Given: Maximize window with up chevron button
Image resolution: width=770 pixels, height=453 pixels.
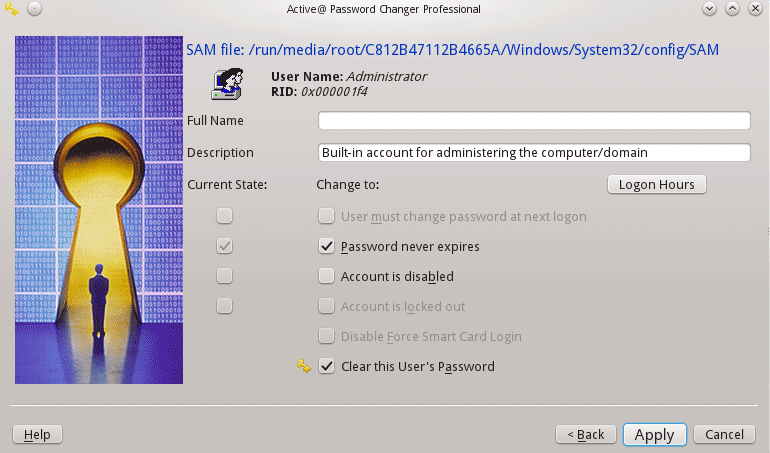Looking at the screenshot, I should coord(732,9).
